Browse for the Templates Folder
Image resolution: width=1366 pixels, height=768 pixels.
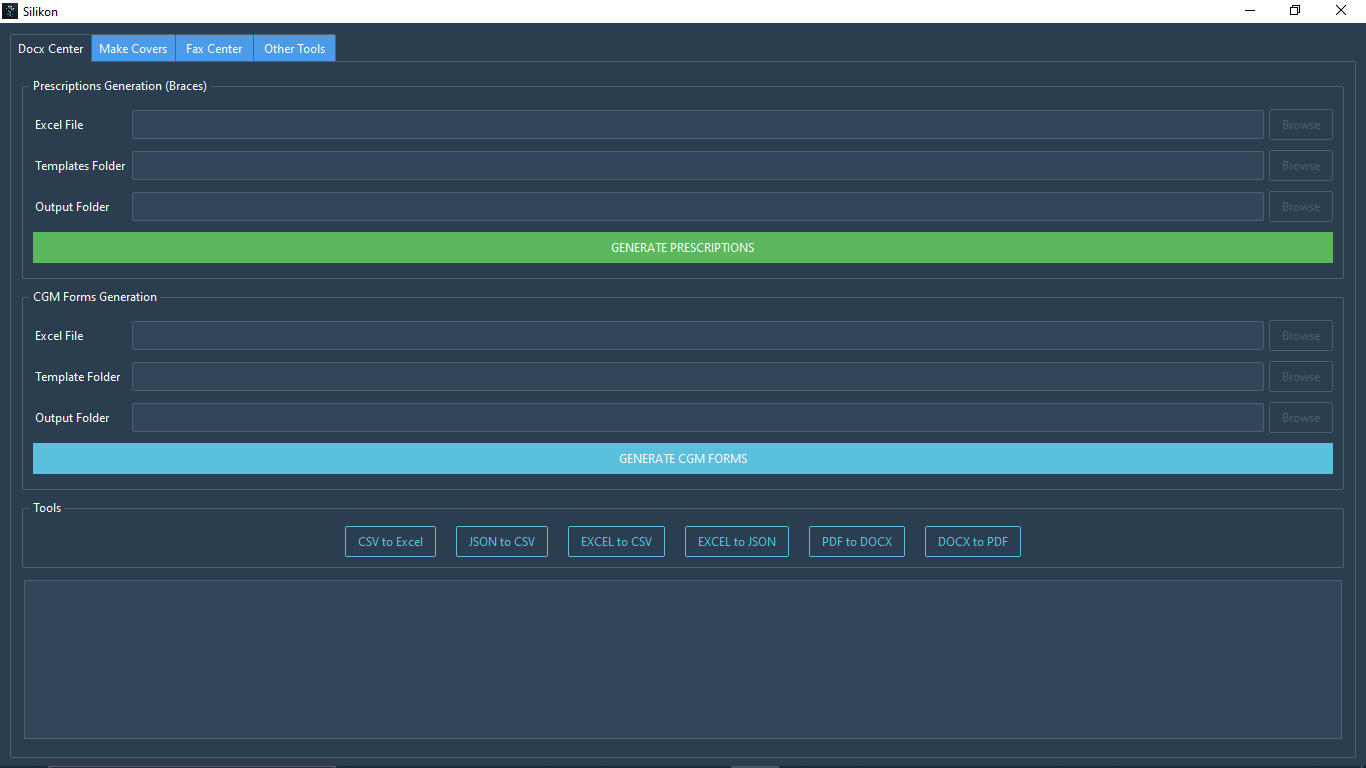(1301, 166)
